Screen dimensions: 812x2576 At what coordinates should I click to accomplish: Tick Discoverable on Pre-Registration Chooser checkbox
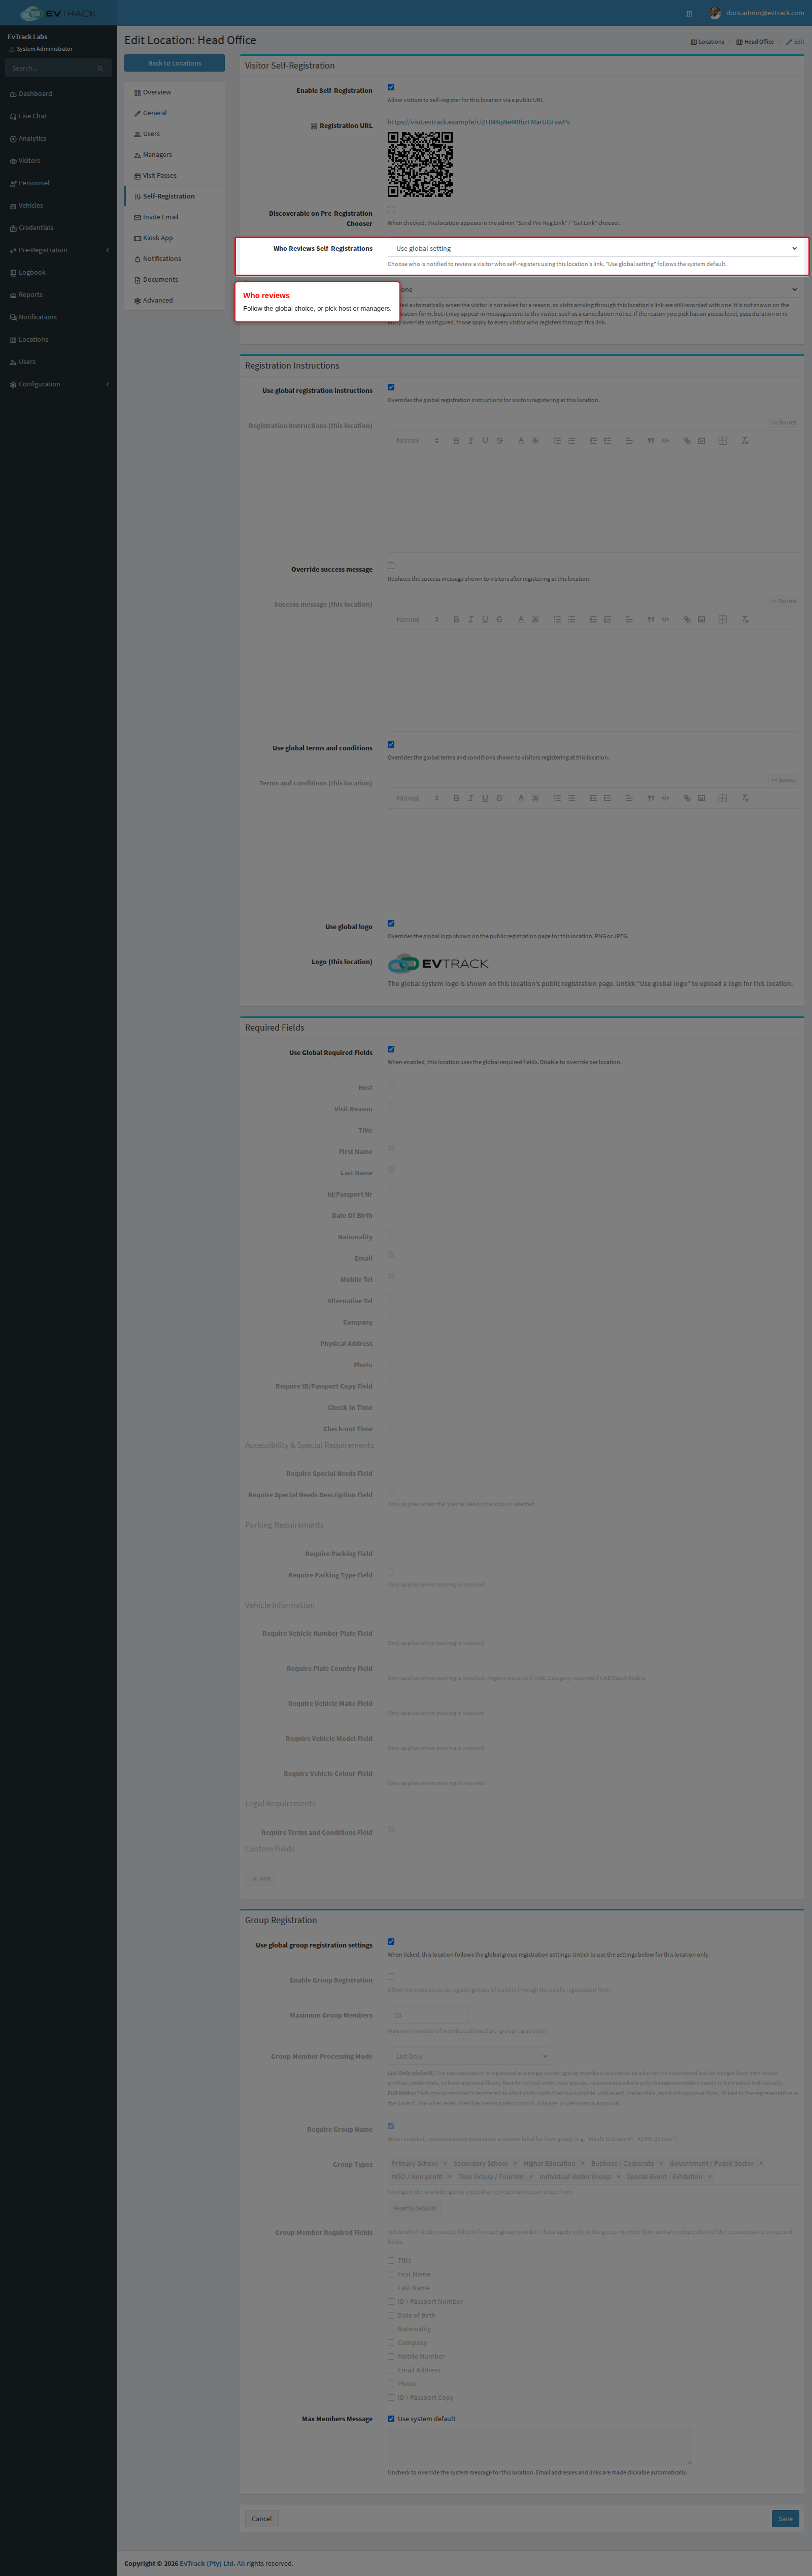(x=391, y=210)
